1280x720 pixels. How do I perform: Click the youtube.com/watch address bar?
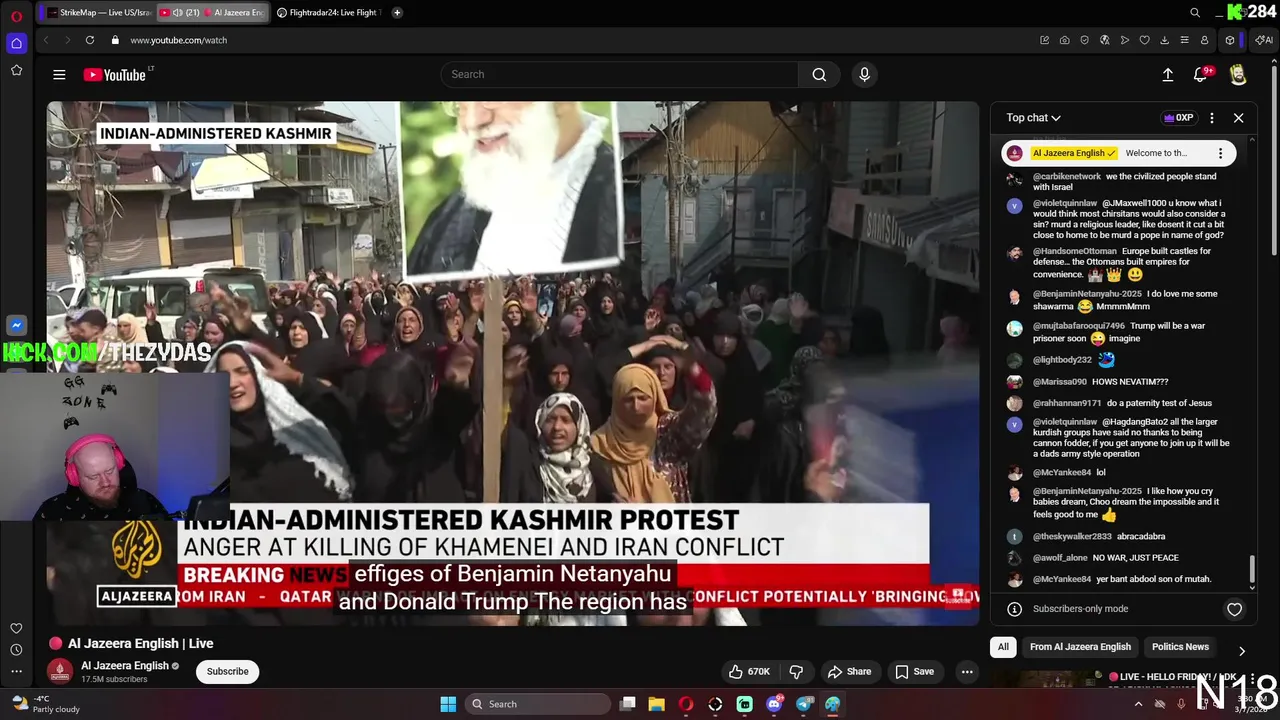click(x=178, y=40)
